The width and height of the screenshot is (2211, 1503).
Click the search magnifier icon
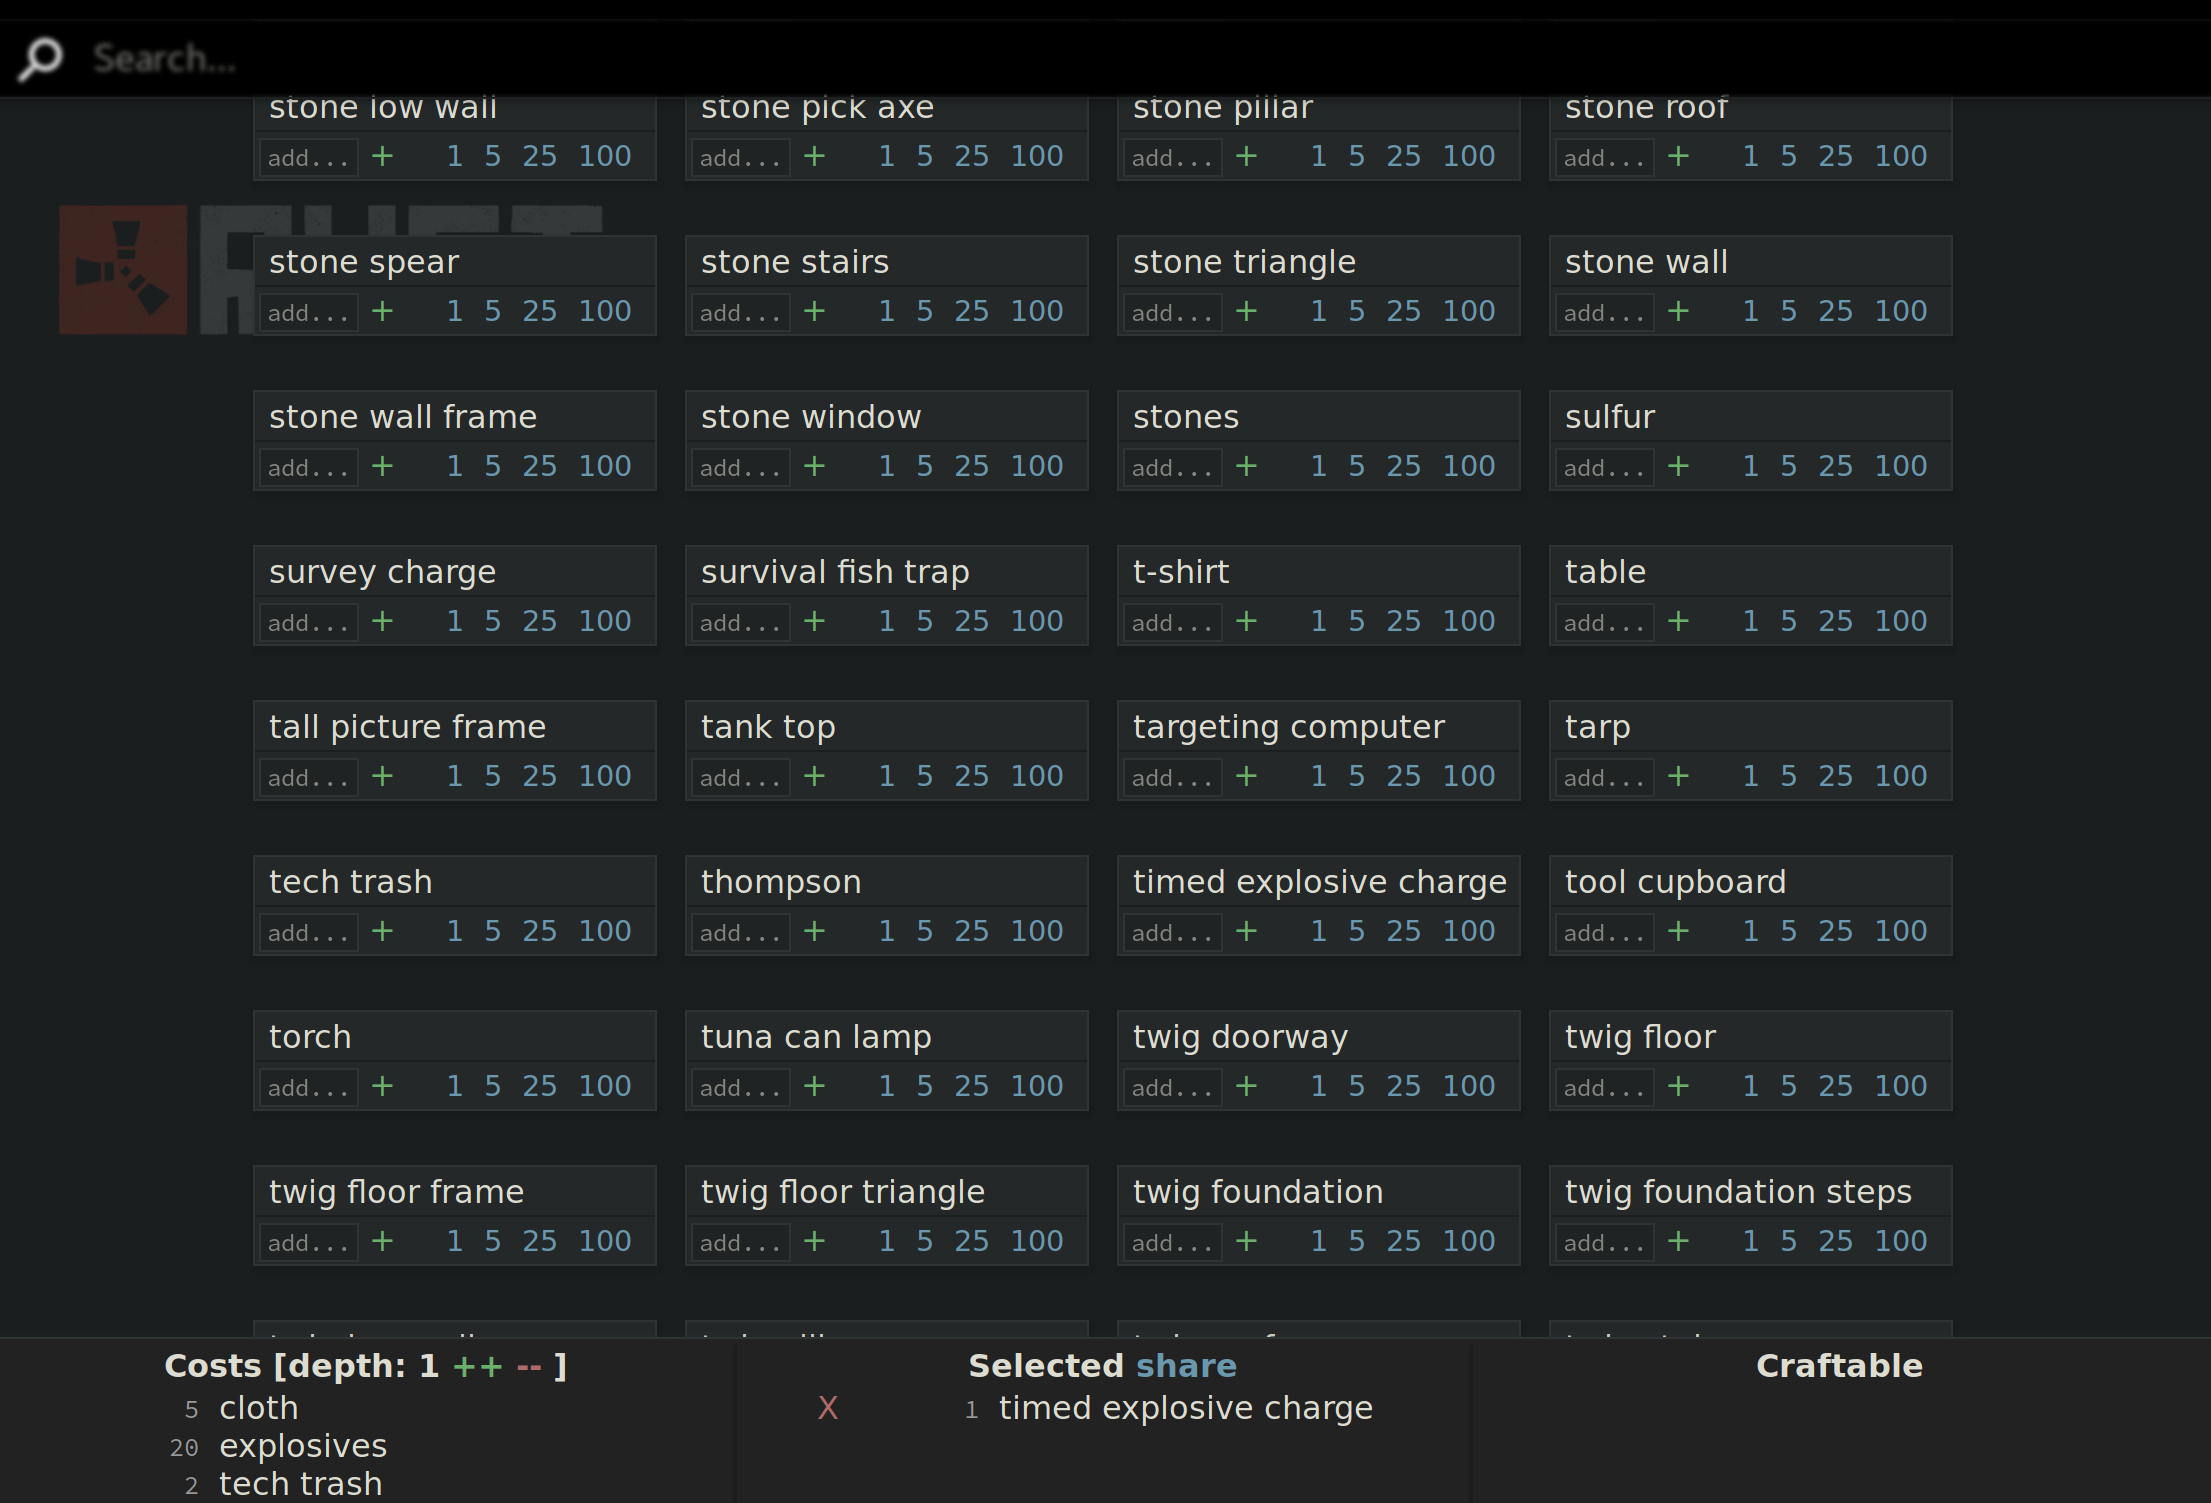tap(40, 58)
